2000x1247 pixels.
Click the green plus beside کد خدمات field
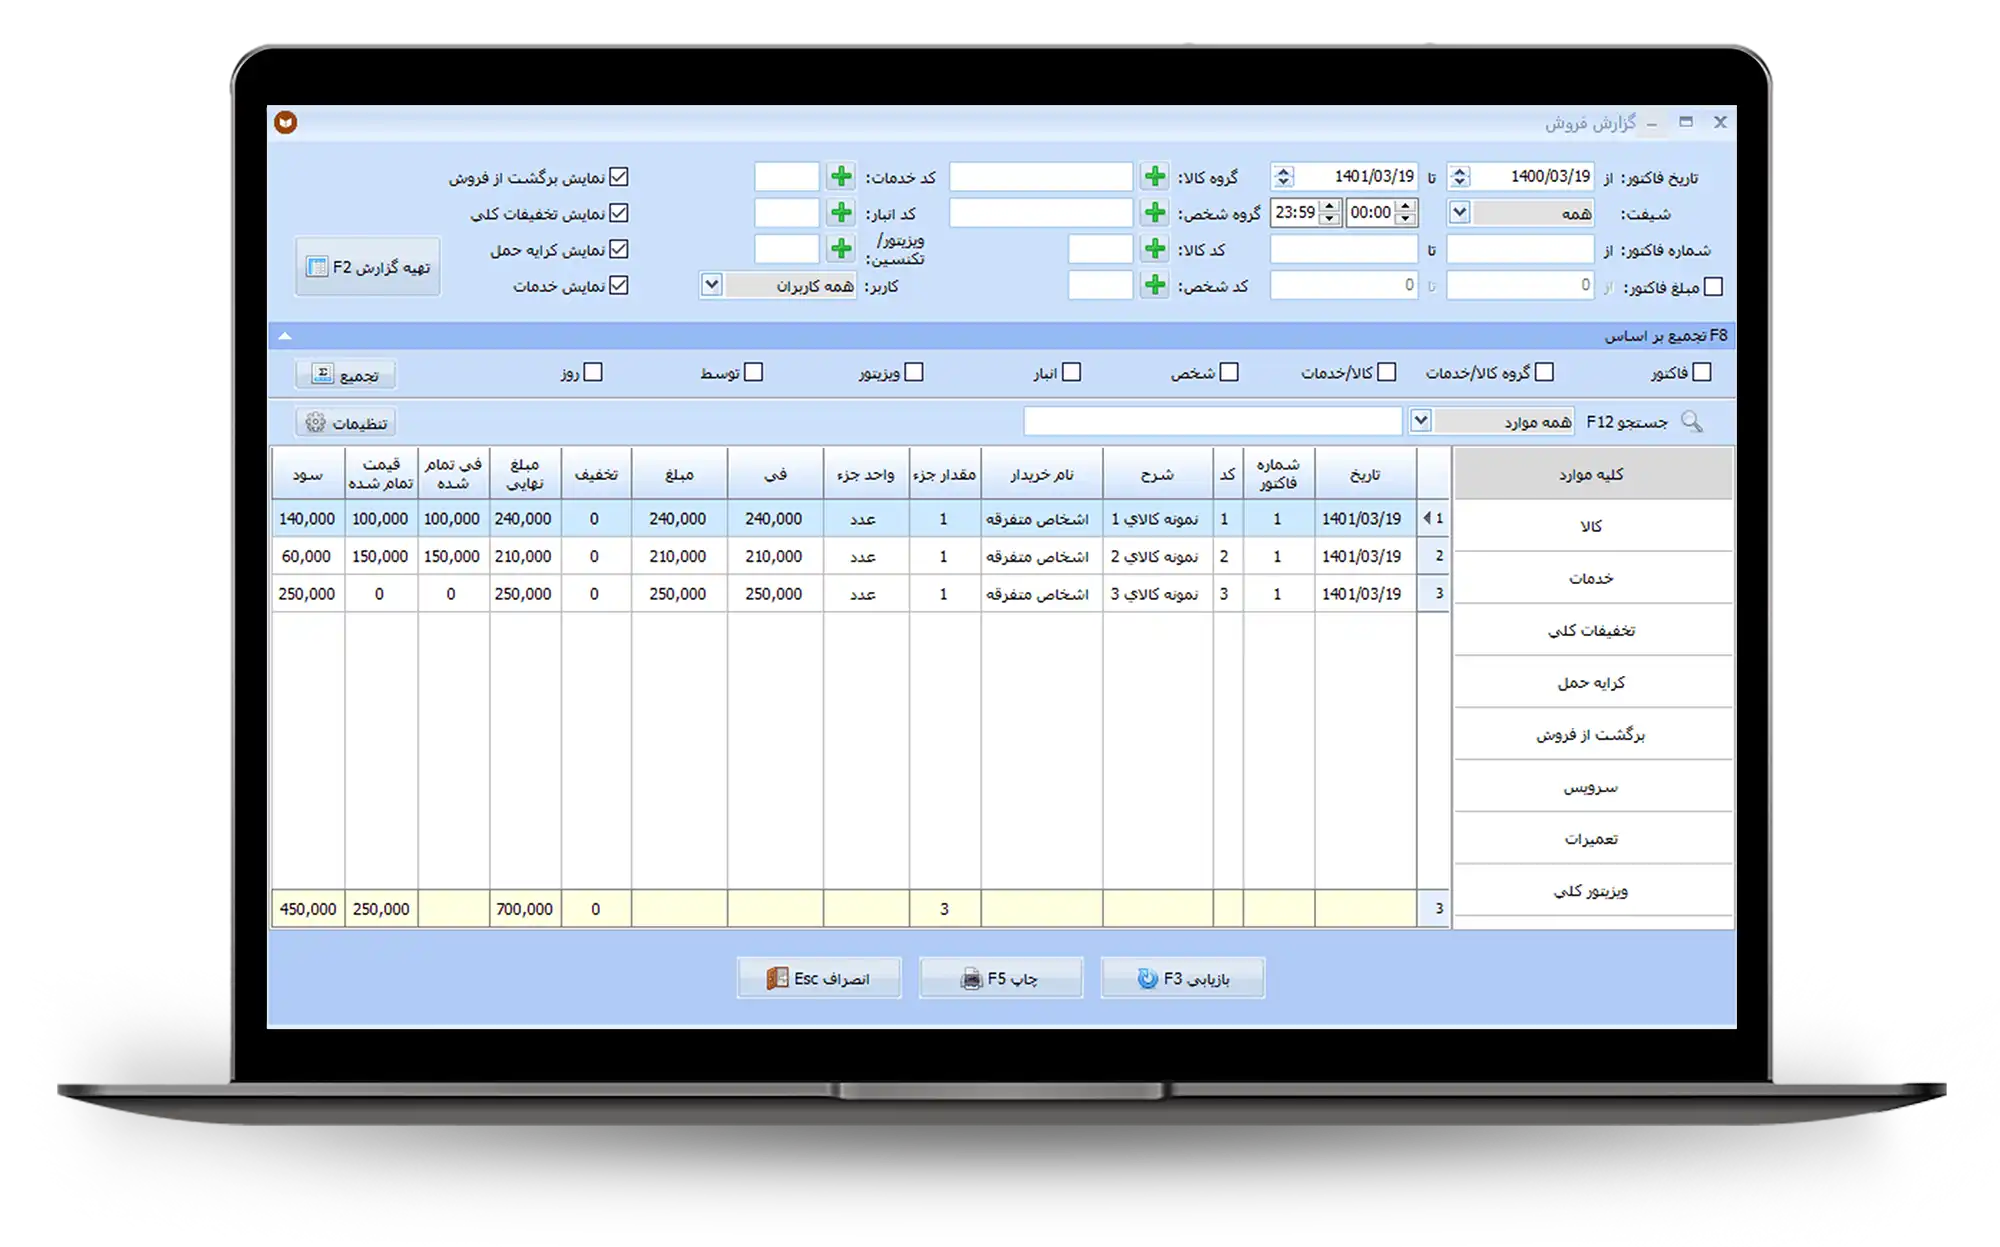pos(841,177)
